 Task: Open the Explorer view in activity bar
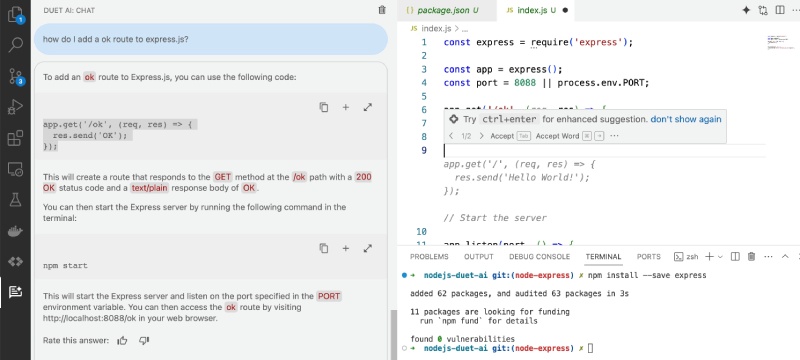pos(15,14)
